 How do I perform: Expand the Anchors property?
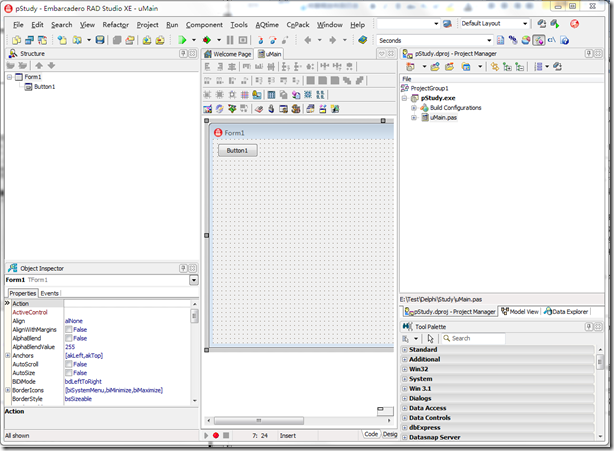7,355
